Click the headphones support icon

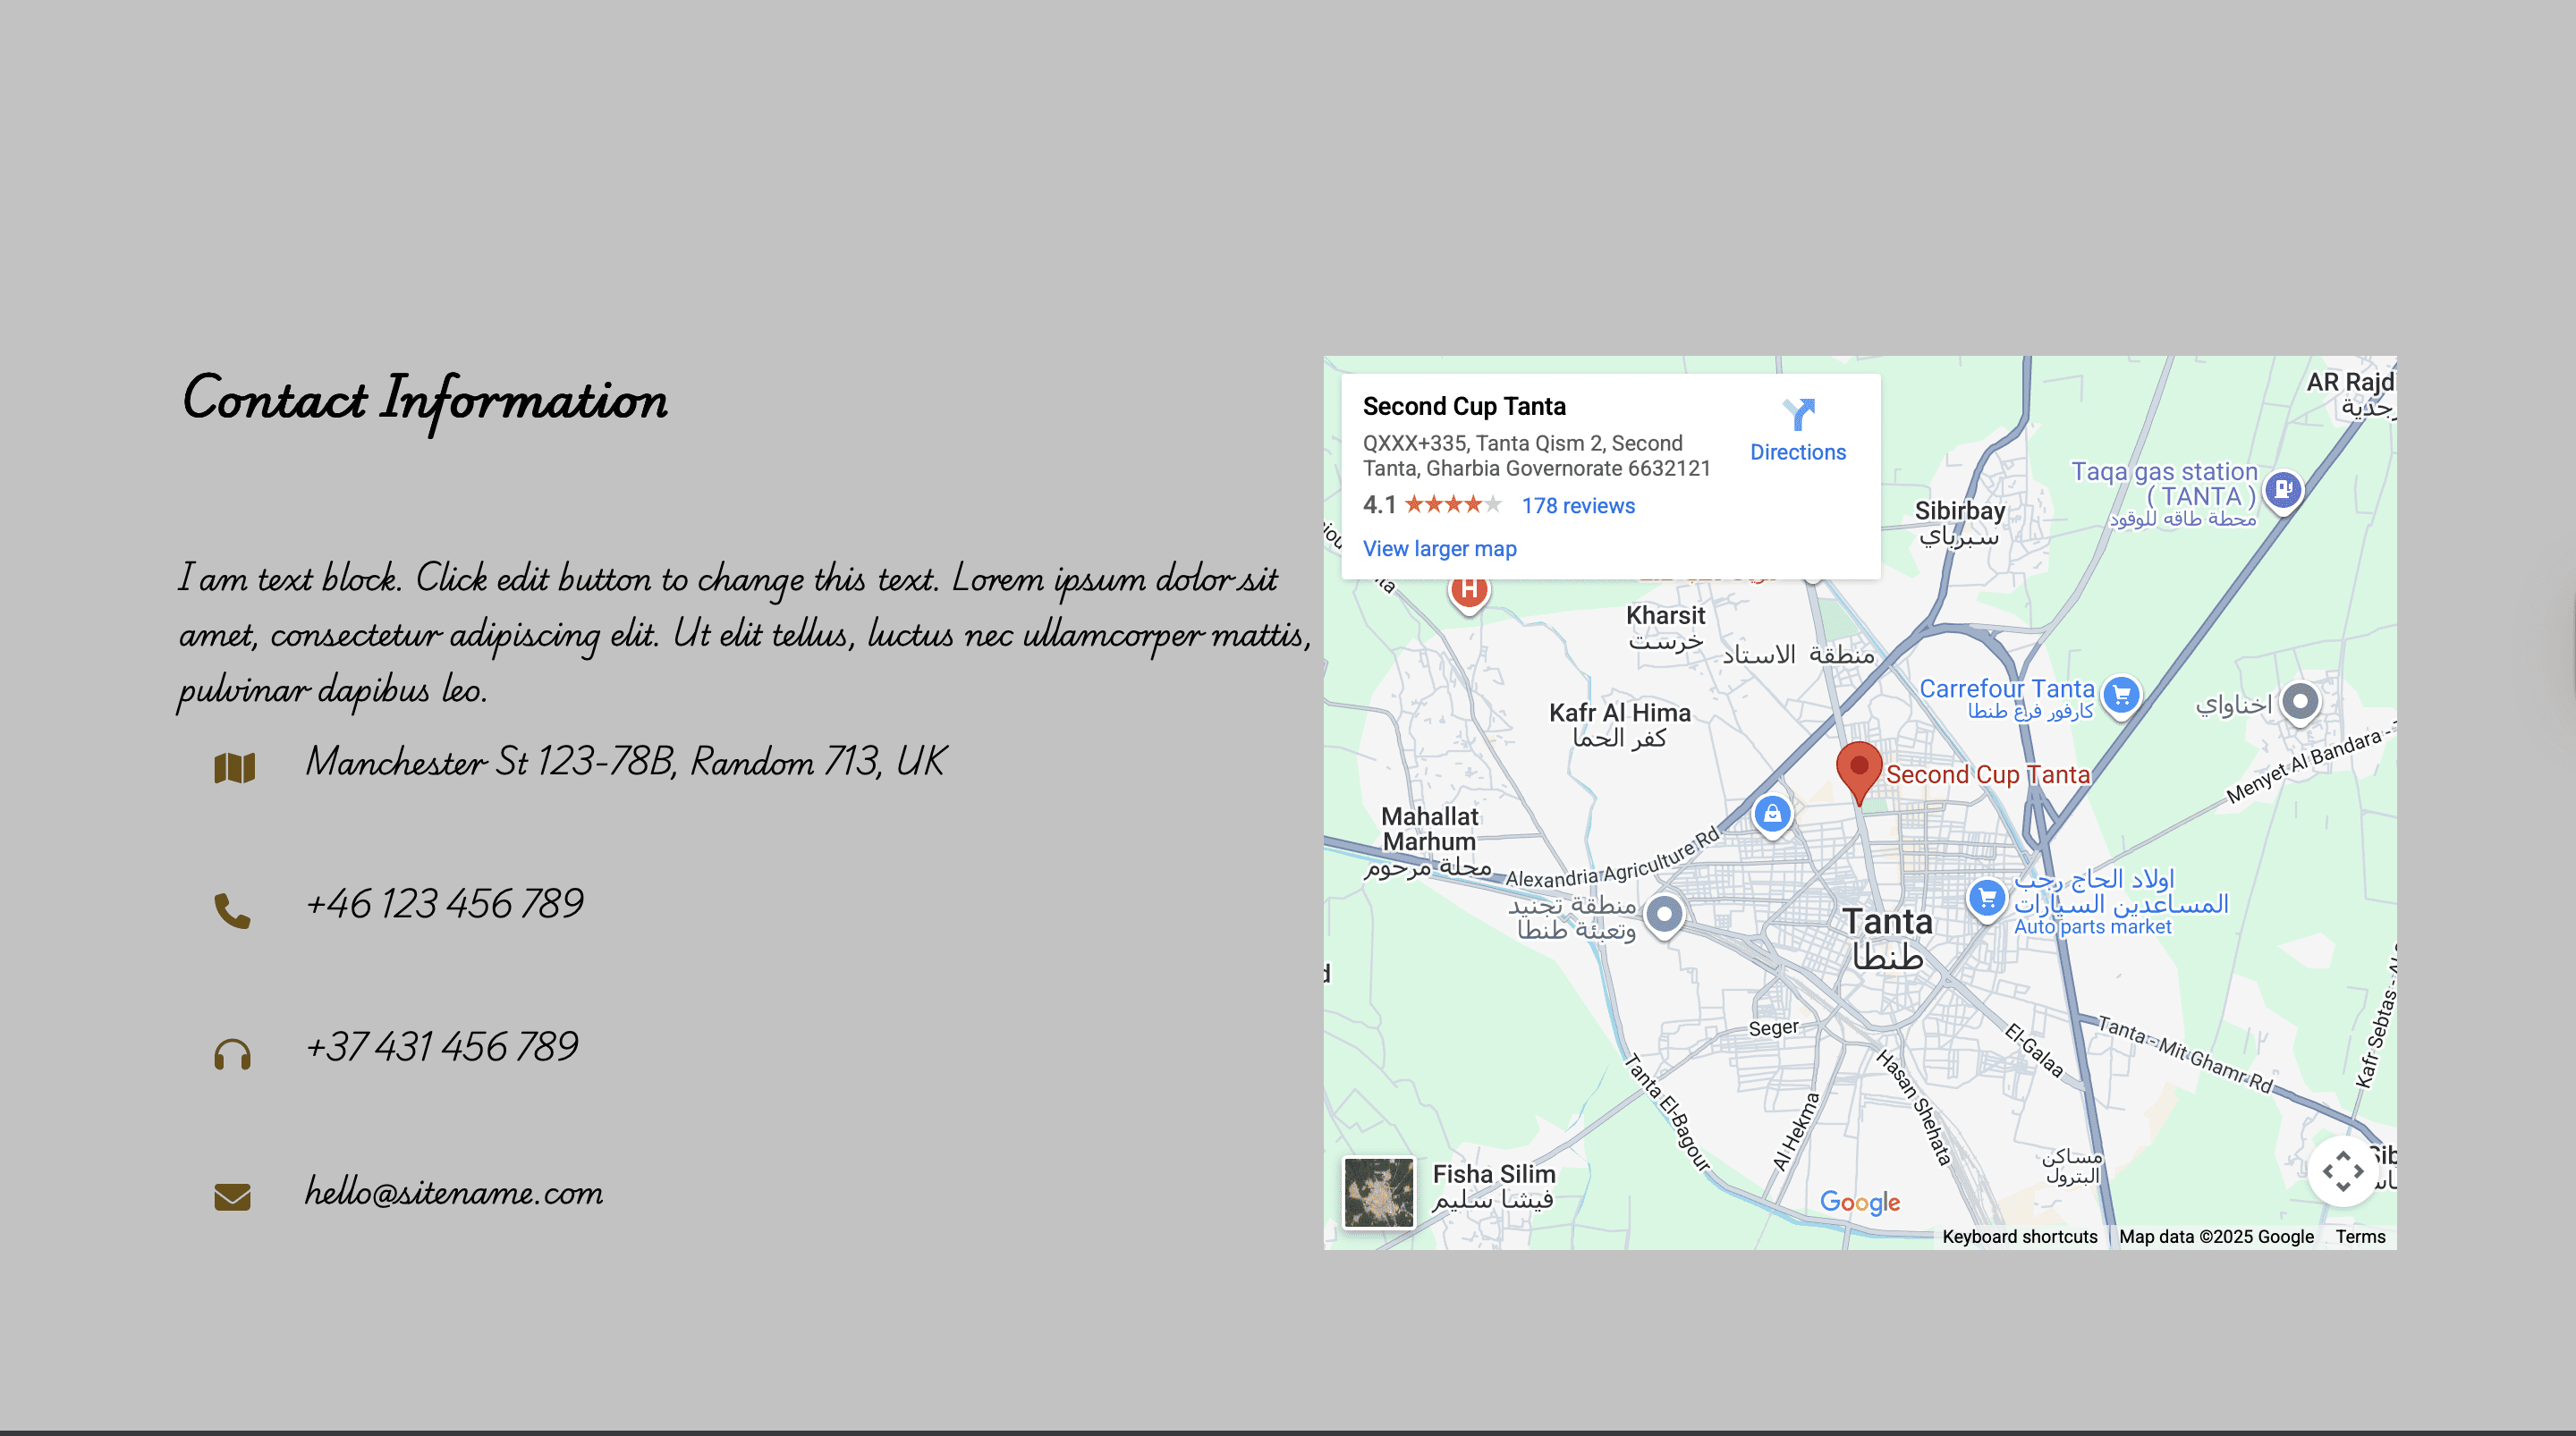[x=232, y=1054]
